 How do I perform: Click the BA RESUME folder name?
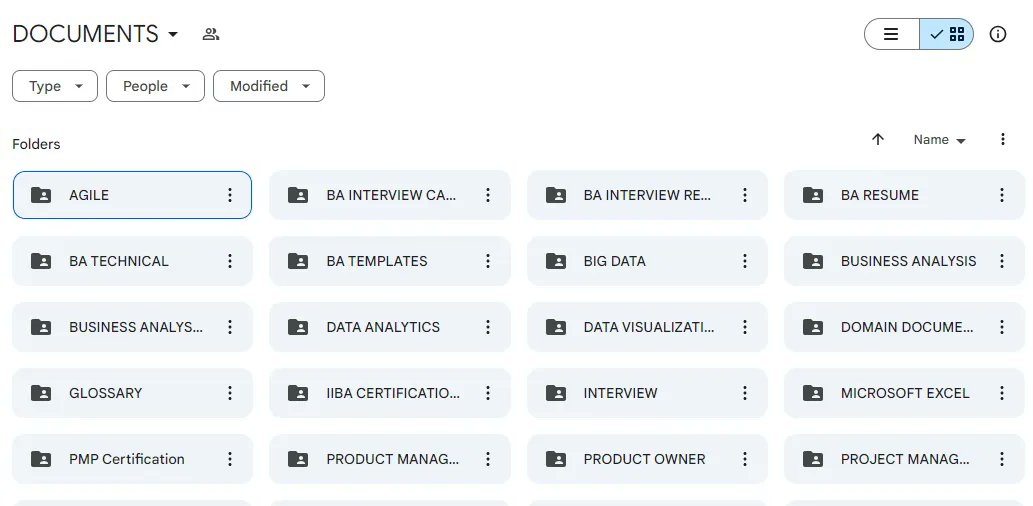[x=879, y=195]
